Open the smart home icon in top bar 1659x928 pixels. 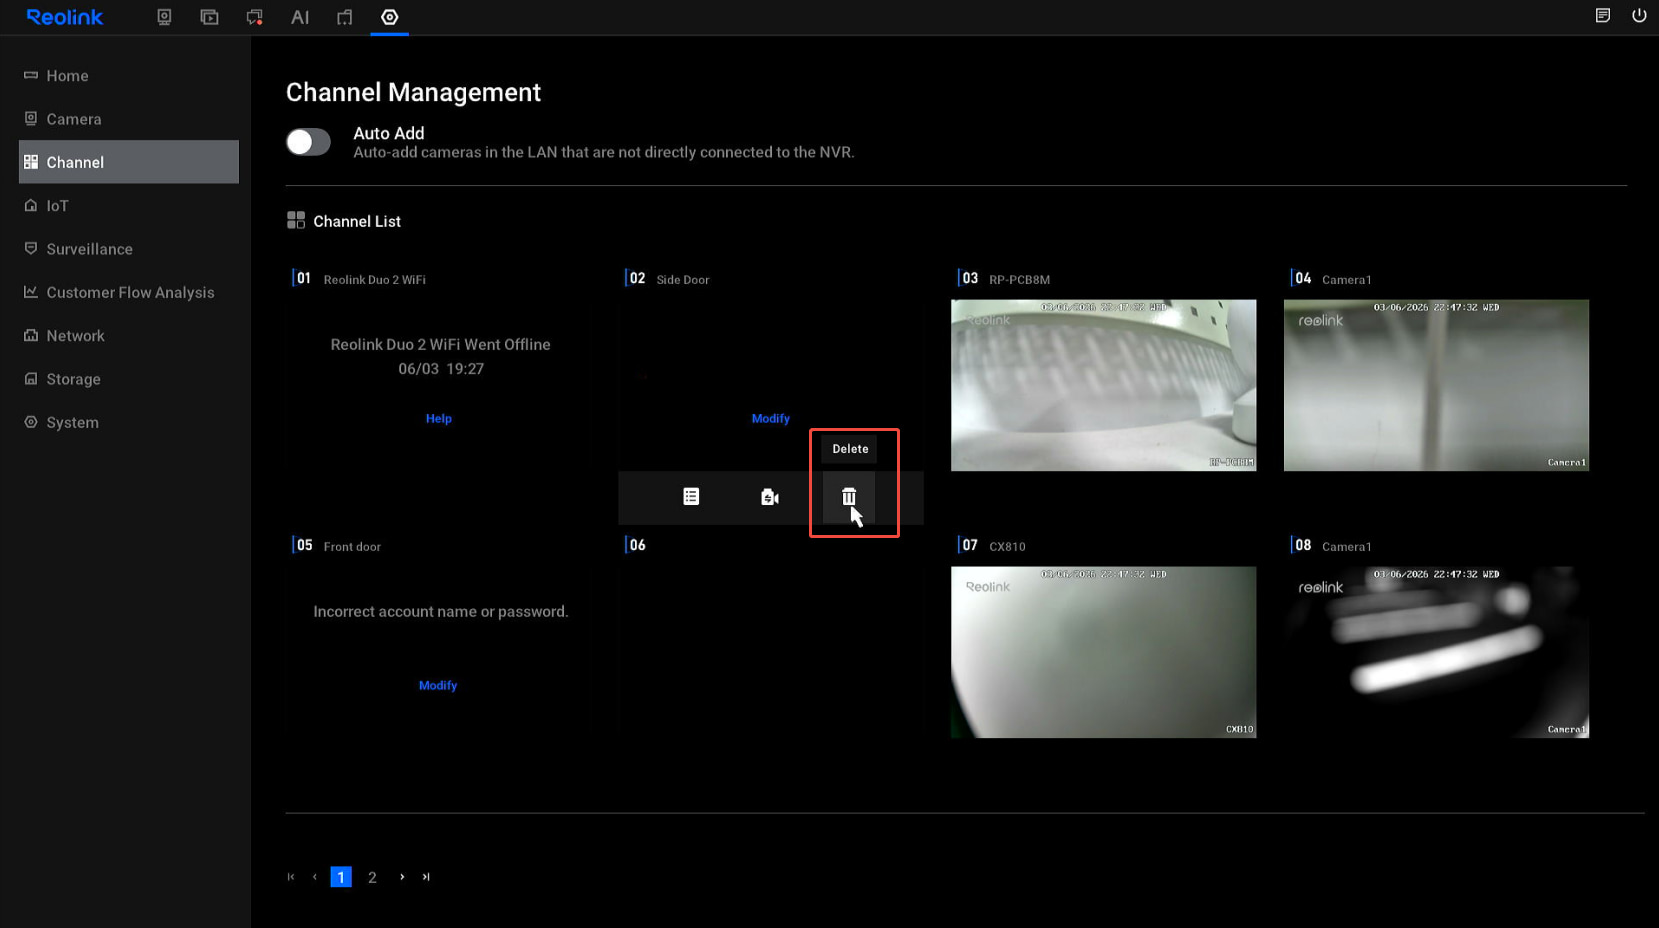click(x=345, y=17)
